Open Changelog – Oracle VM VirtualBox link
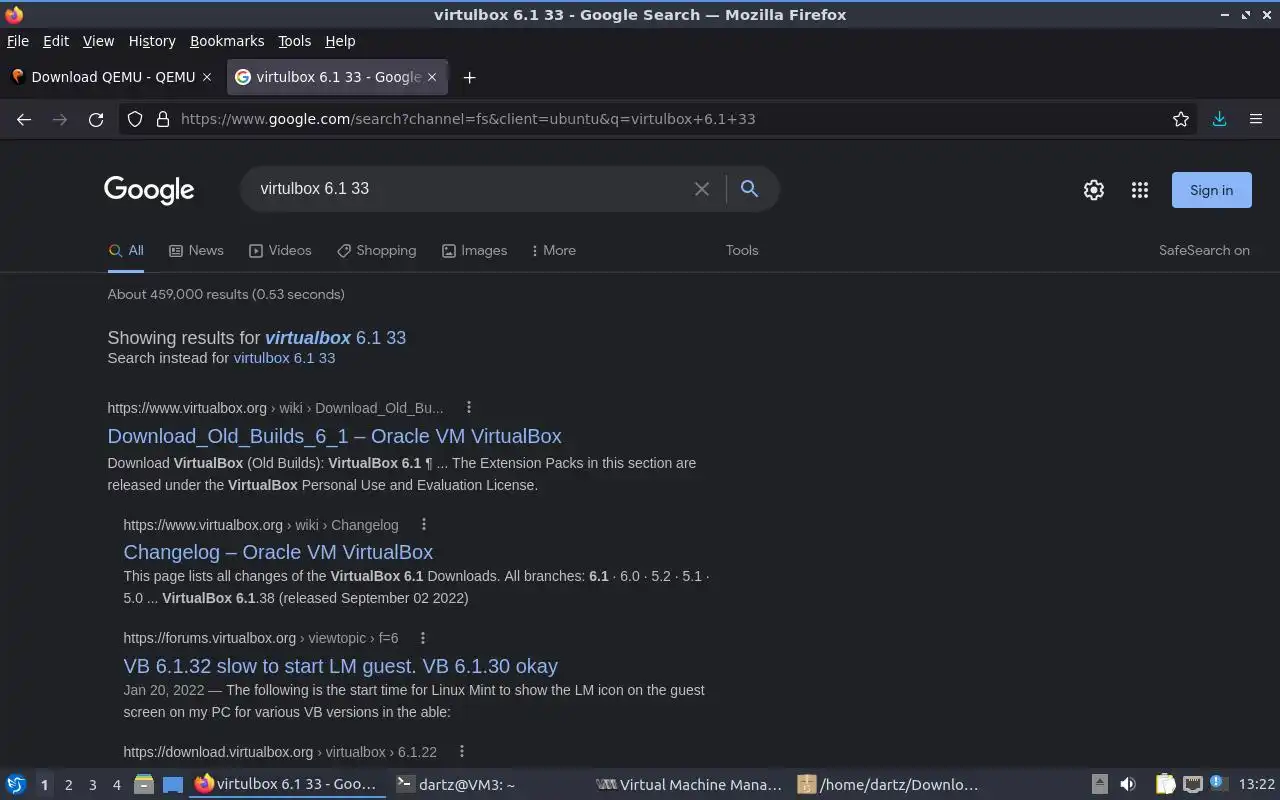This screenshot has height=800, width=1280. [278, 552]
